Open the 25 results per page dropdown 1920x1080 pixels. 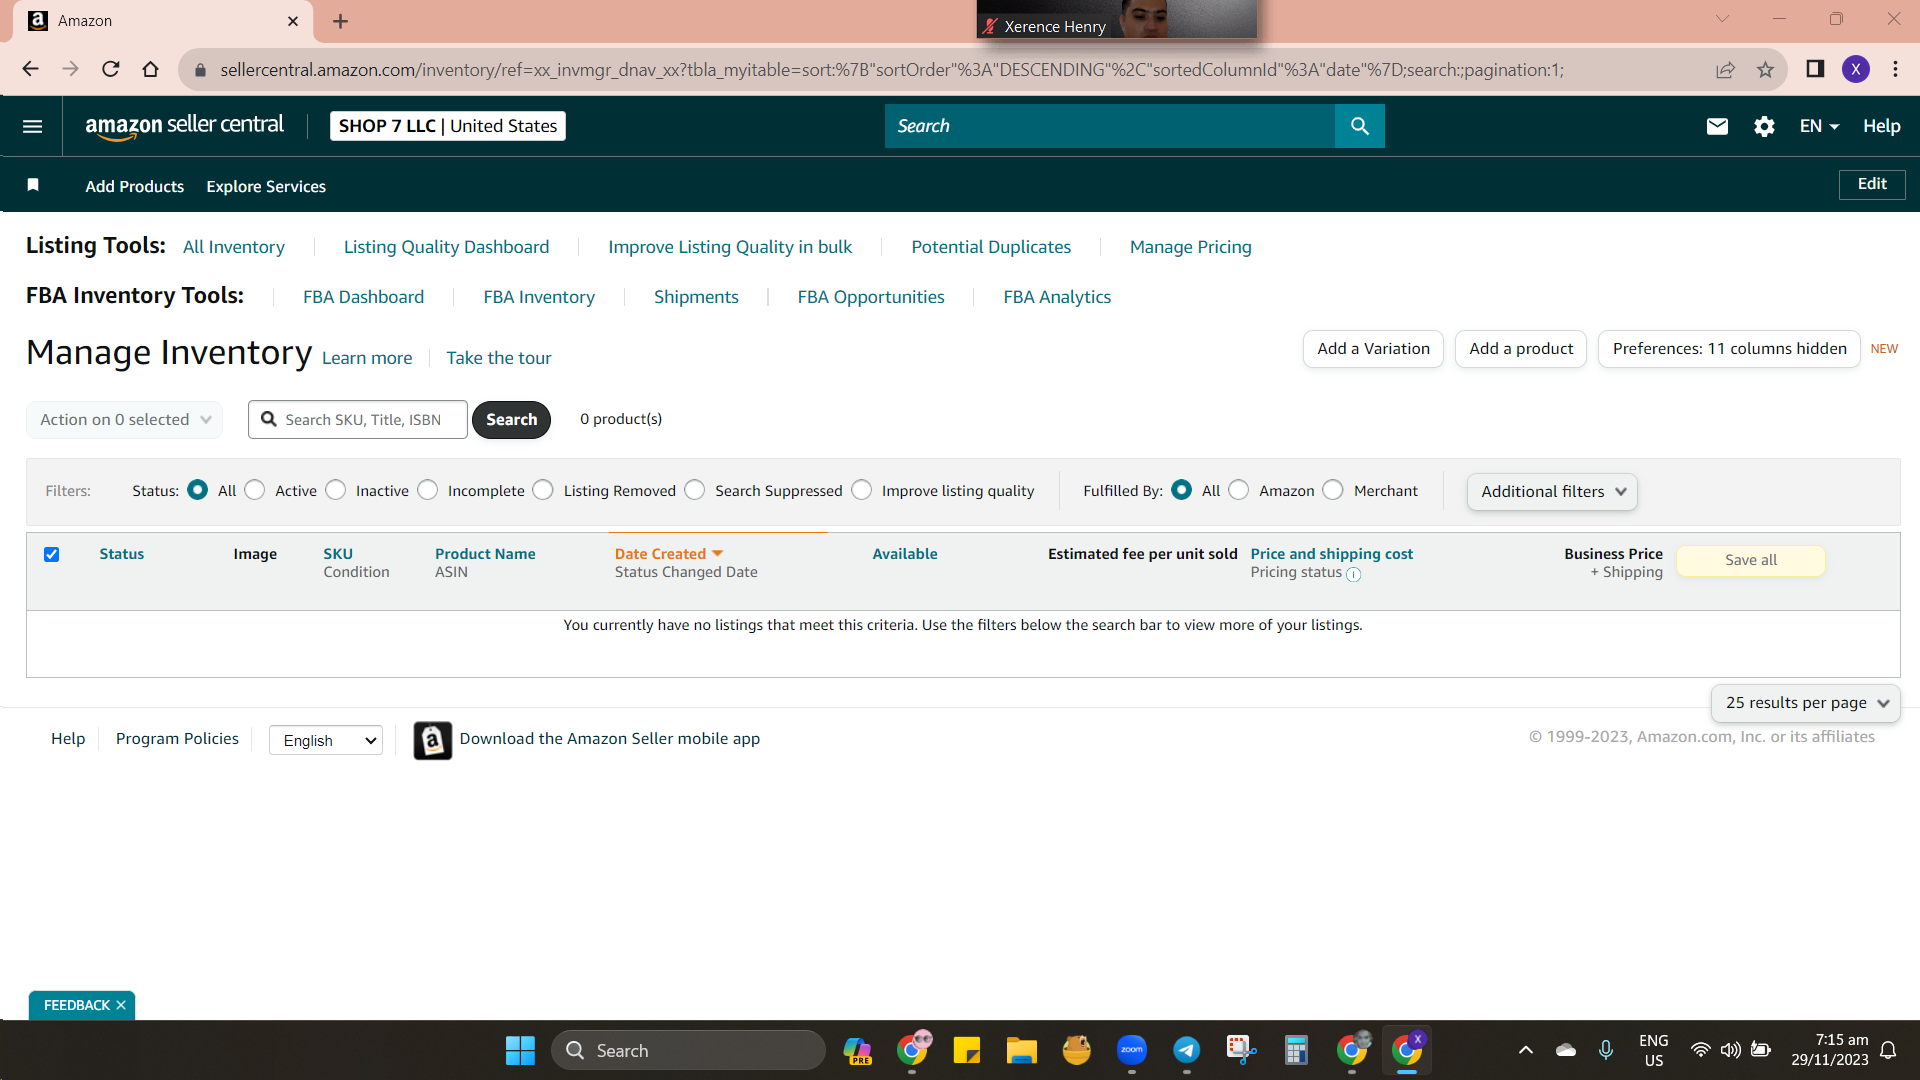pos(1806,703)
